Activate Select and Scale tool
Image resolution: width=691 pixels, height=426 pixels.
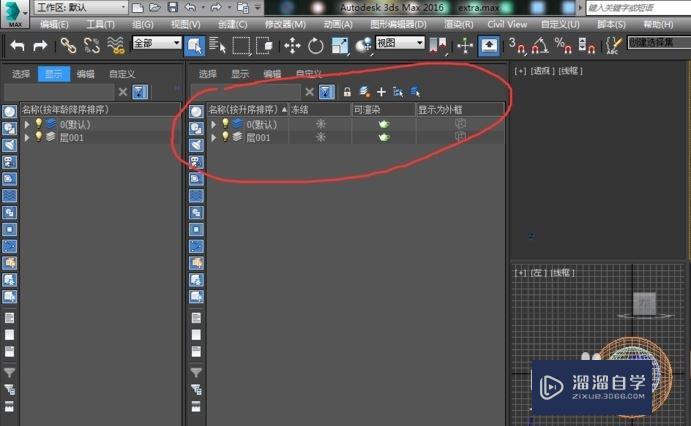(x=339, y=46)
